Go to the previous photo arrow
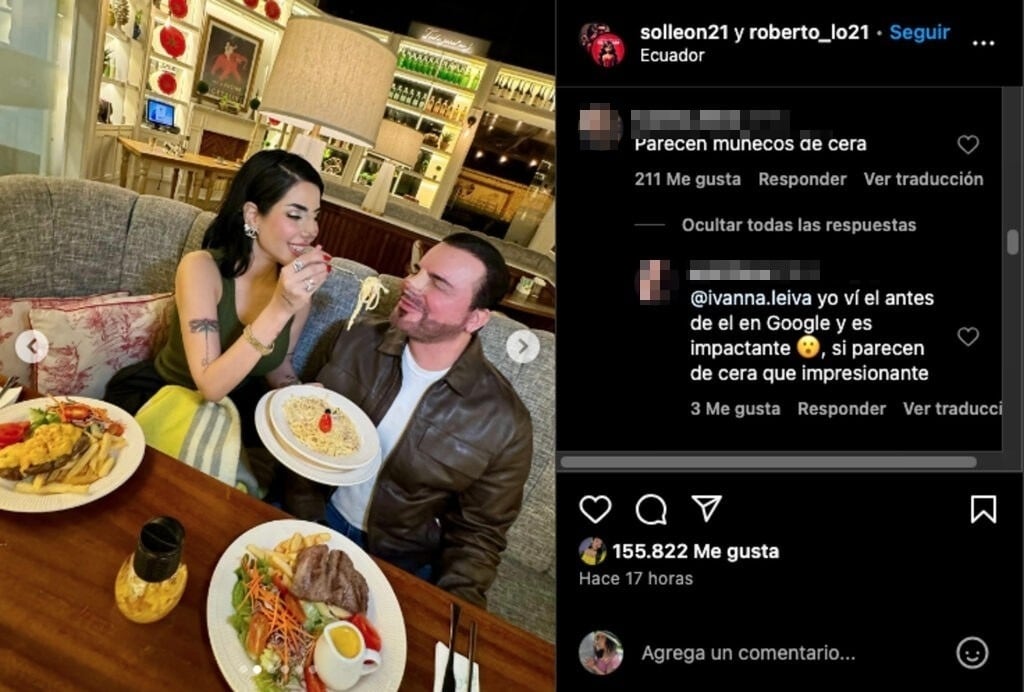The image size is (1024, 692). click(x=31, y=347)
